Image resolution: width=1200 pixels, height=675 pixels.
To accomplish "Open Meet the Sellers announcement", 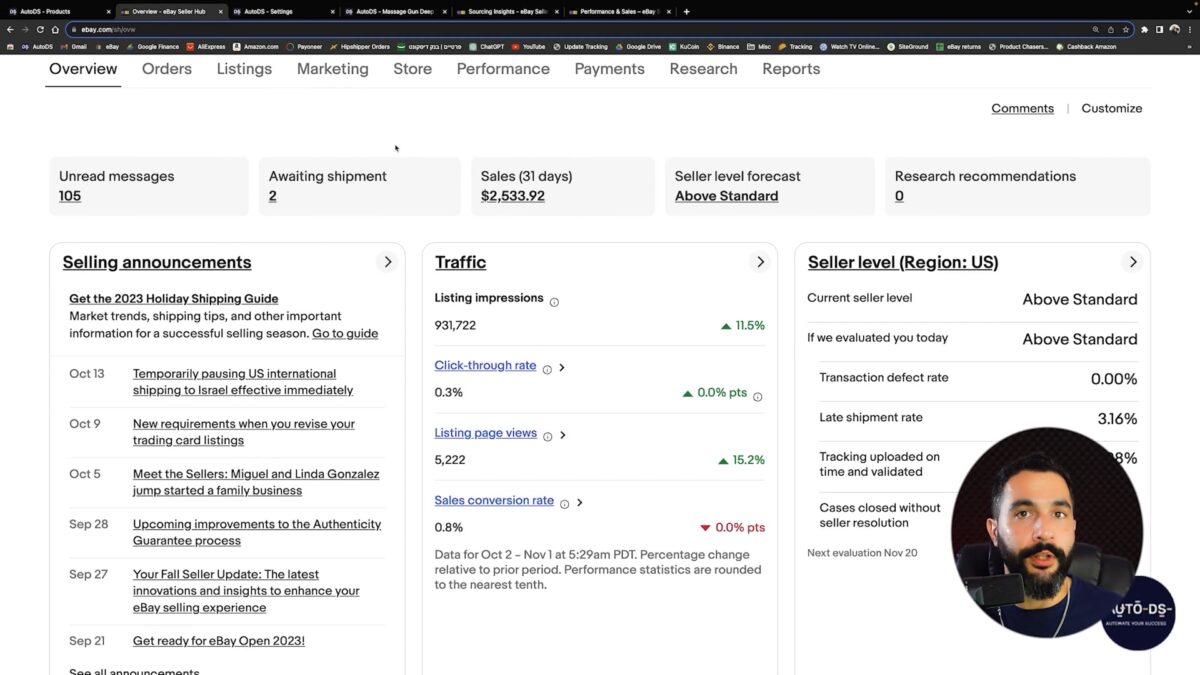I will 256,482.
